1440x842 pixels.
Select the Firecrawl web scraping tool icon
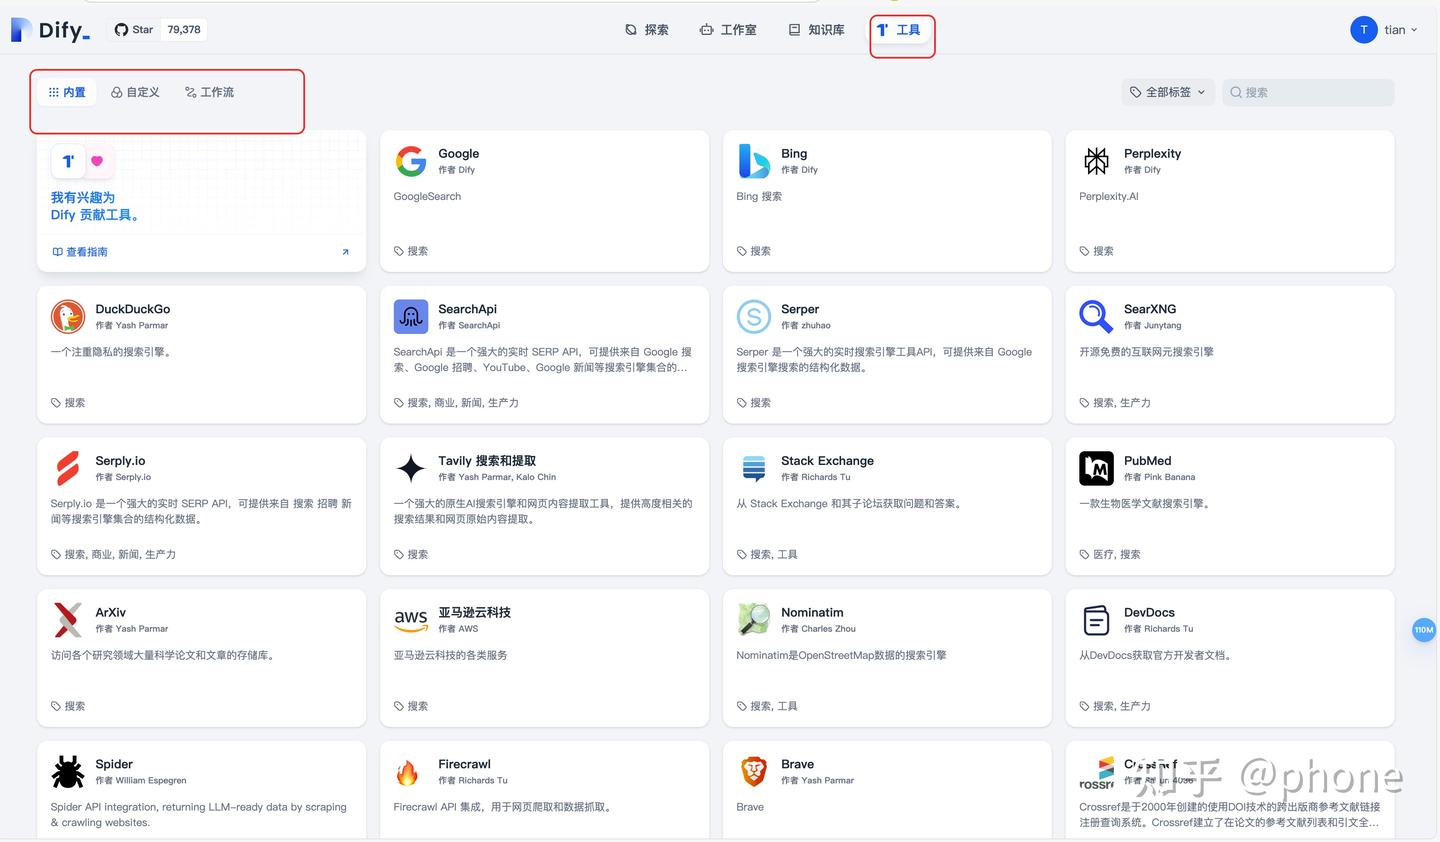pyautogui.click(x=410, y=771)
